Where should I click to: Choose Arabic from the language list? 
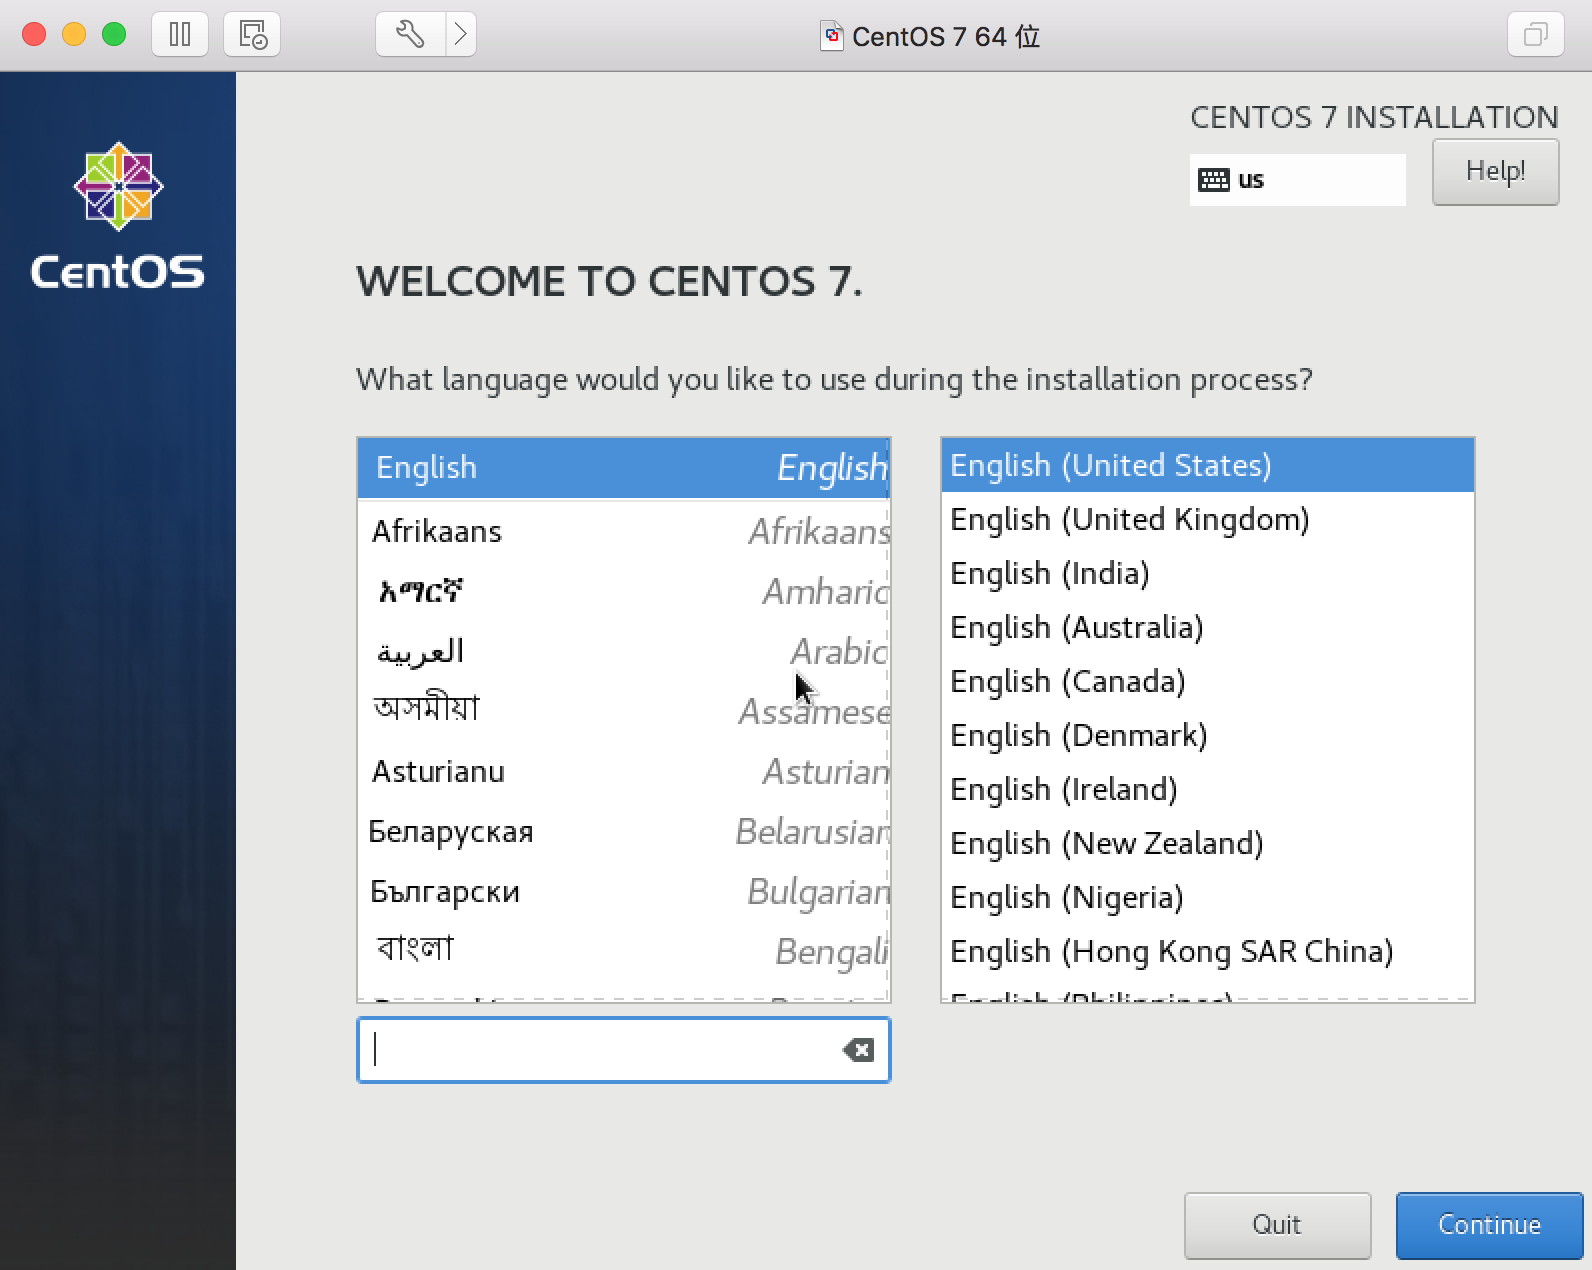[623, 652]
